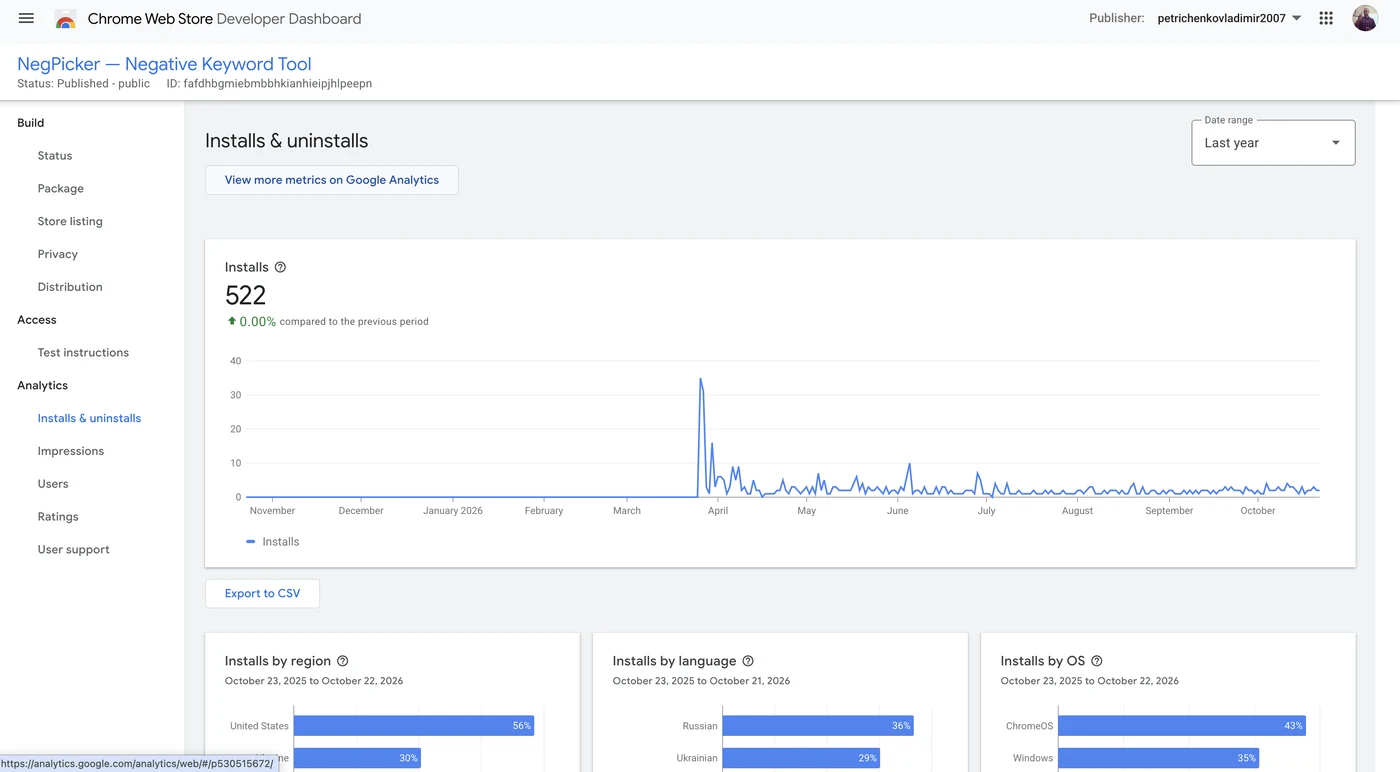
Task: Open NegPicker — Negative Keyword Tool title link
Action: point(164,64)
